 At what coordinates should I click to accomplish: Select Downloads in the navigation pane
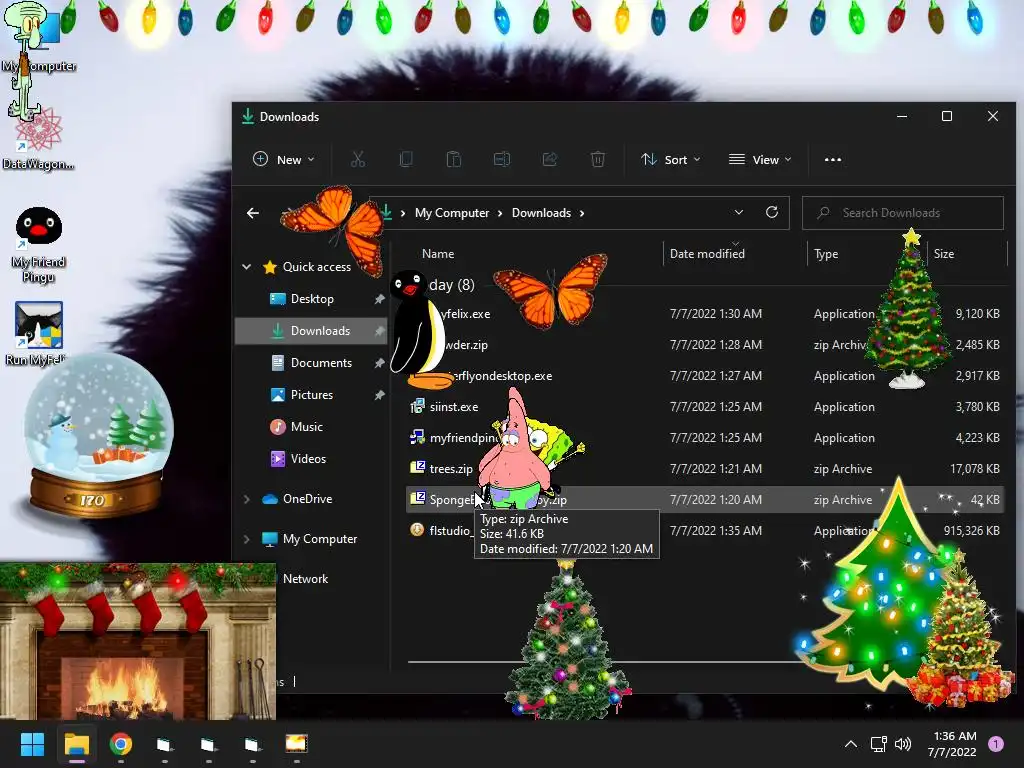coord(311,330)
